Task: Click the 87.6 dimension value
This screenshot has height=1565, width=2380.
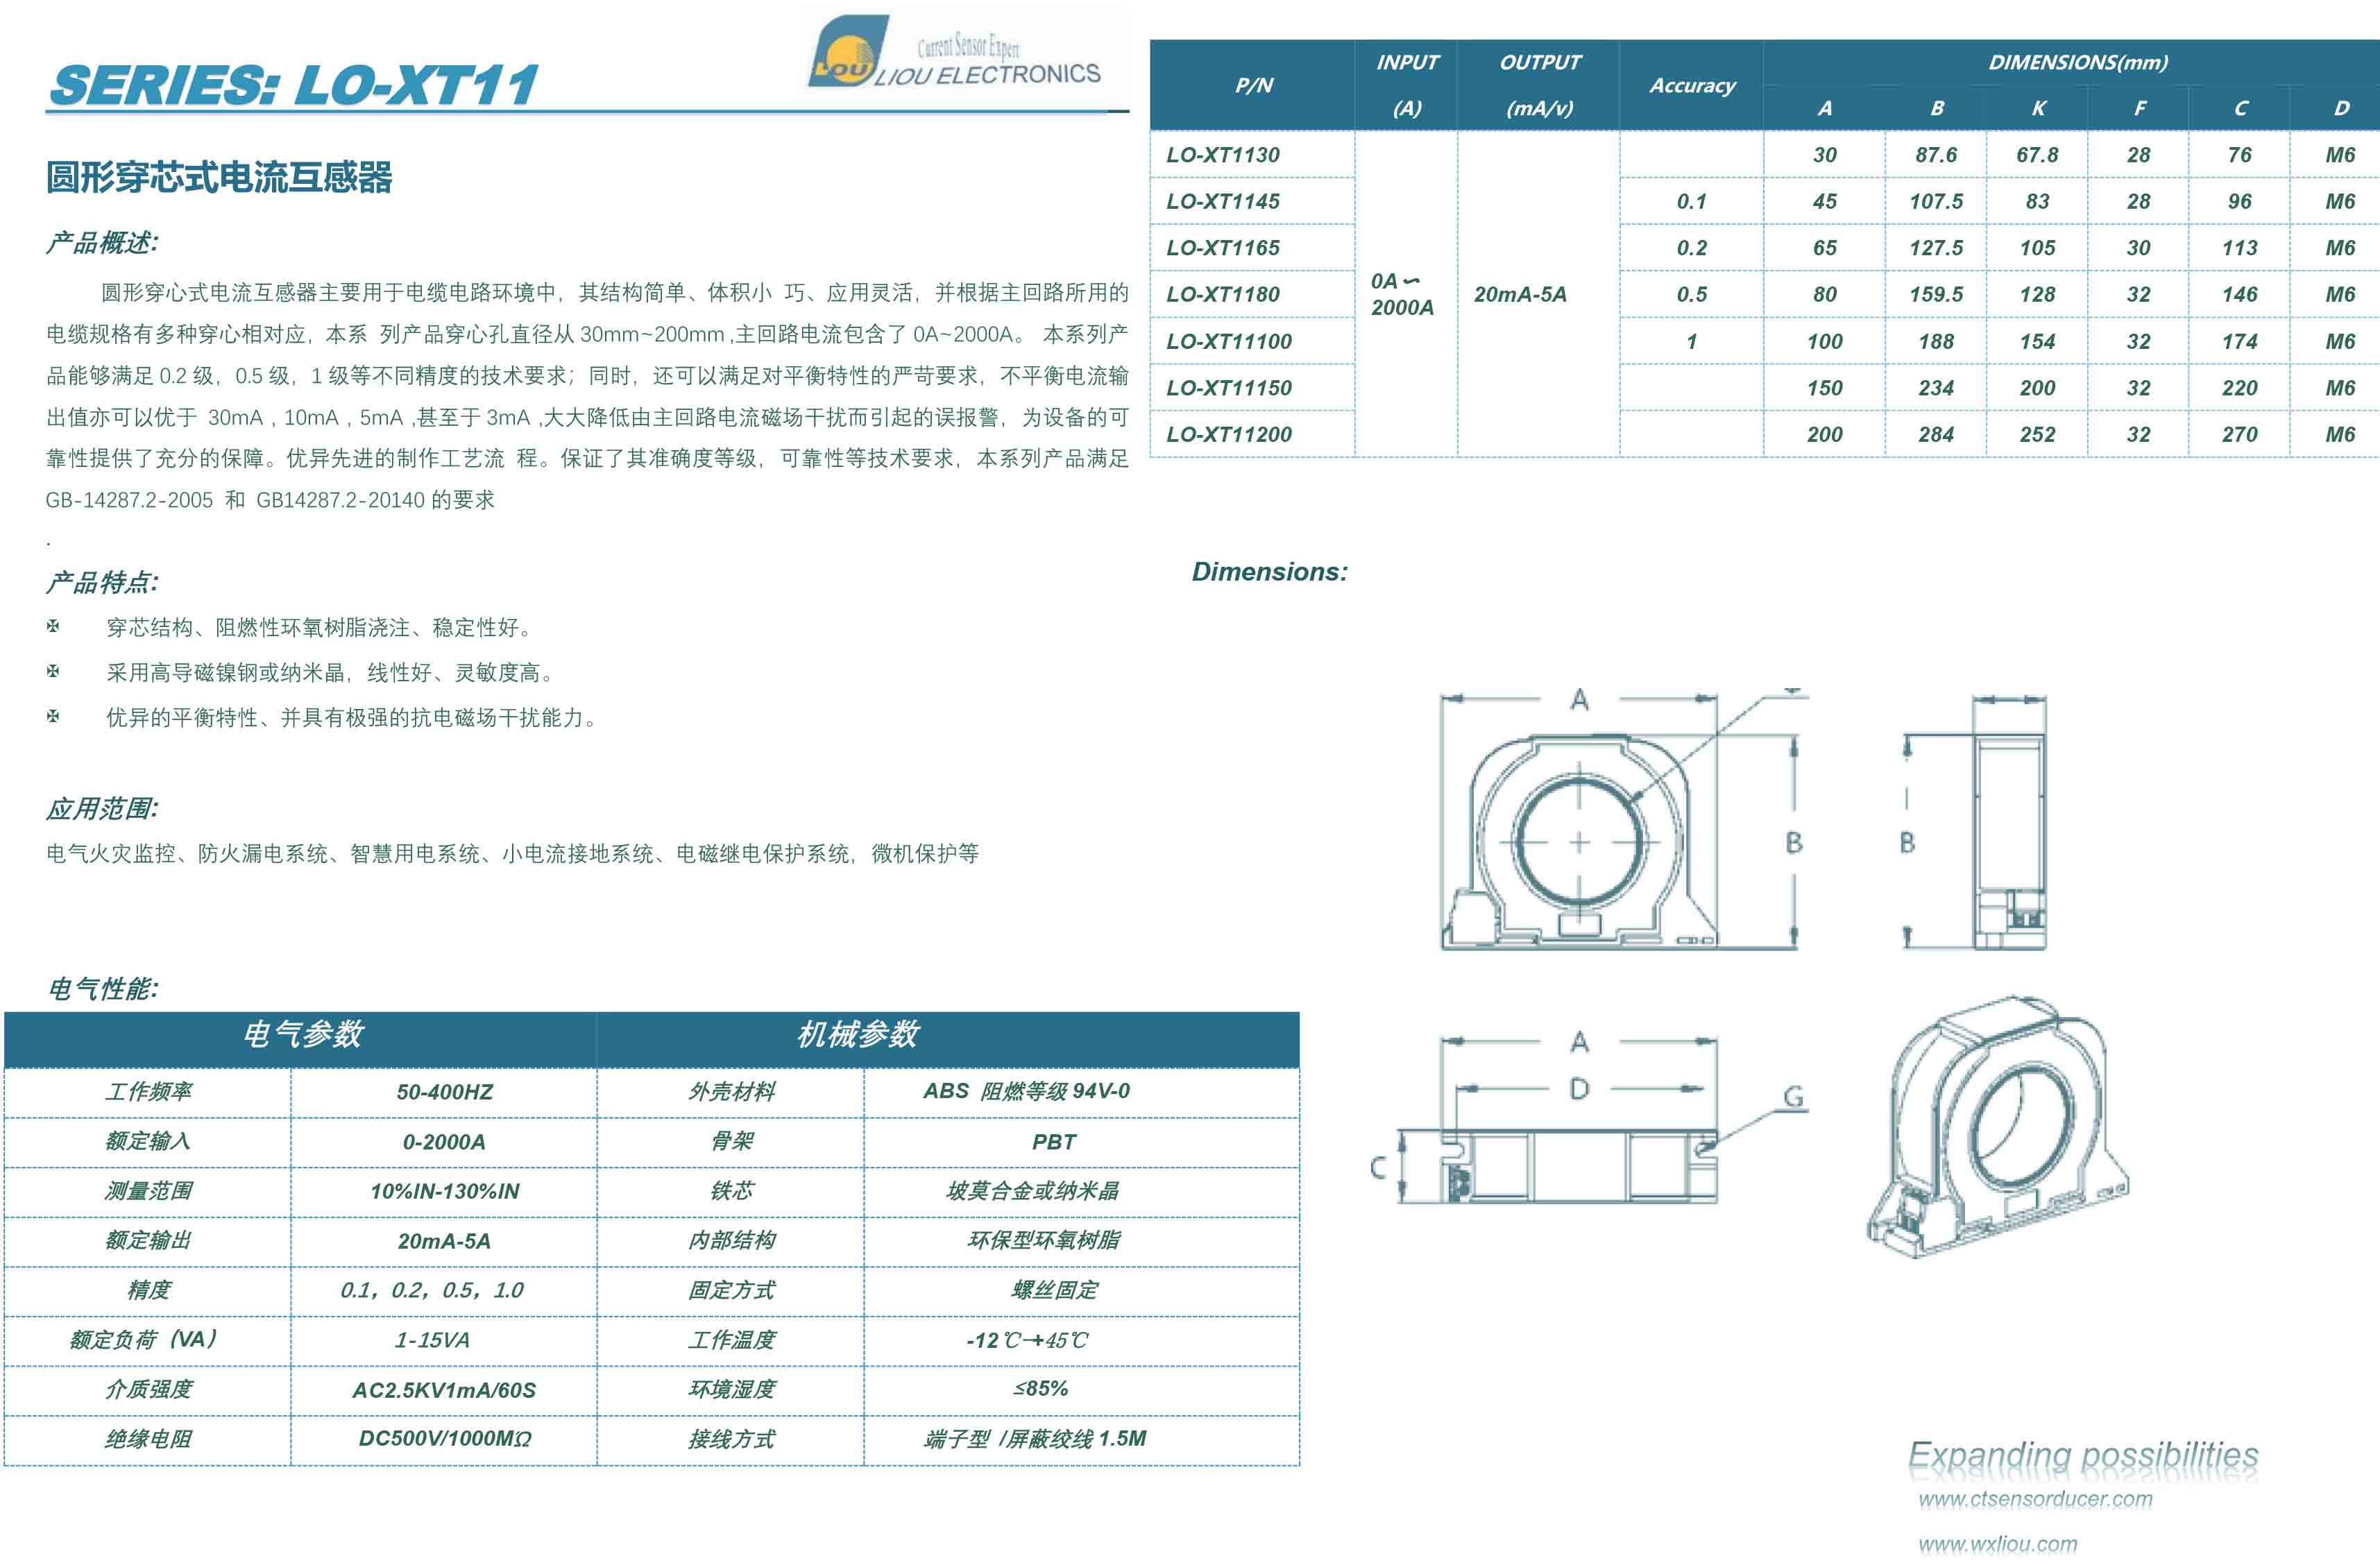Action: (x=1936, y=155)
